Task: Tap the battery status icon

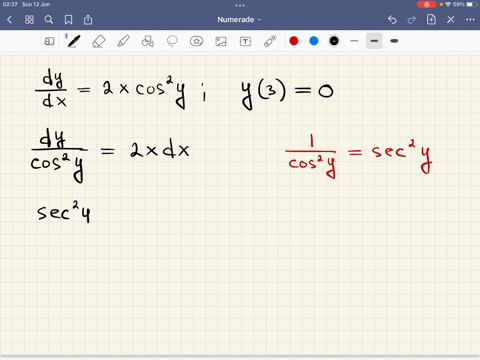Action: coord(472,4)
